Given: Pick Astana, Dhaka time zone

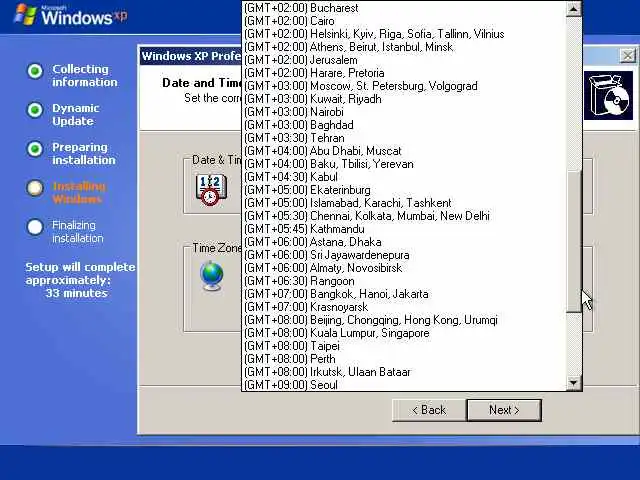Looking at the screenshot, I should [404, 242].
